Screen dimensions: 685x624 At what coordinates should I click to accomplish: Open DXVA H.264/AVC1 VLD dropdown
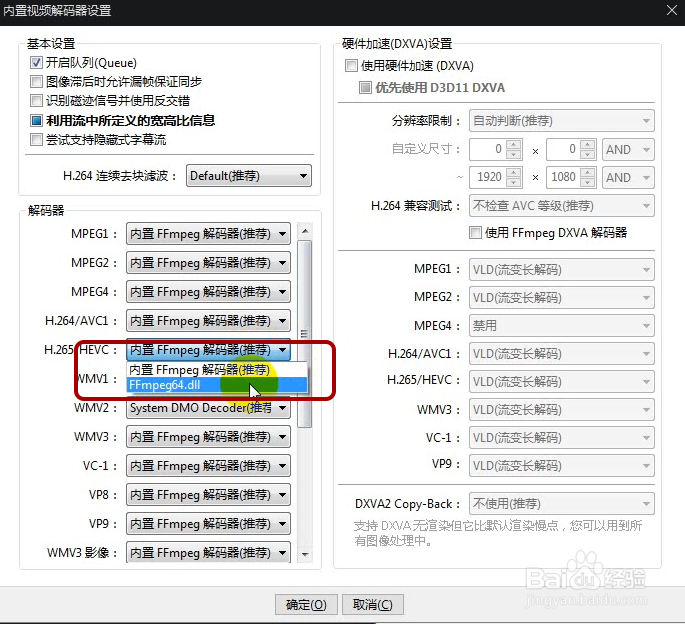click(562, 354)
